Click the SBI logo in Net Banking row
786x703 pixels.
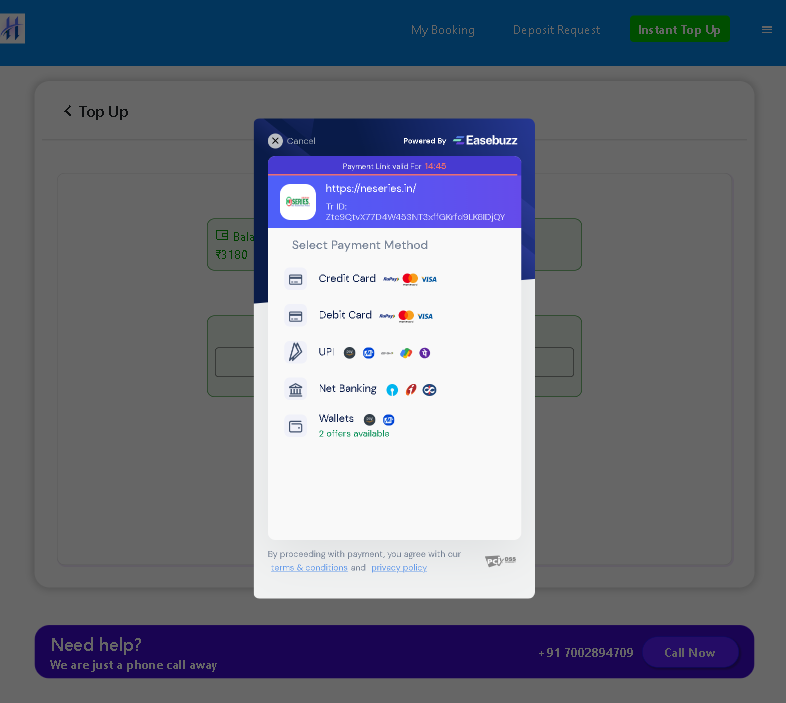pos(392,390)
